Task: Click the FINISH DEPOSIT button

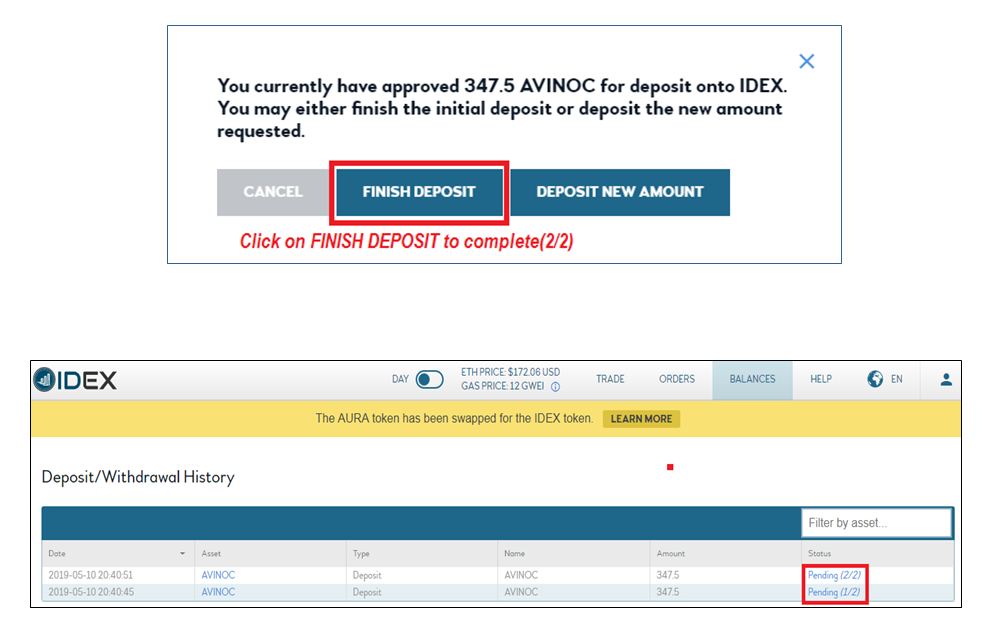Action: 419,192
